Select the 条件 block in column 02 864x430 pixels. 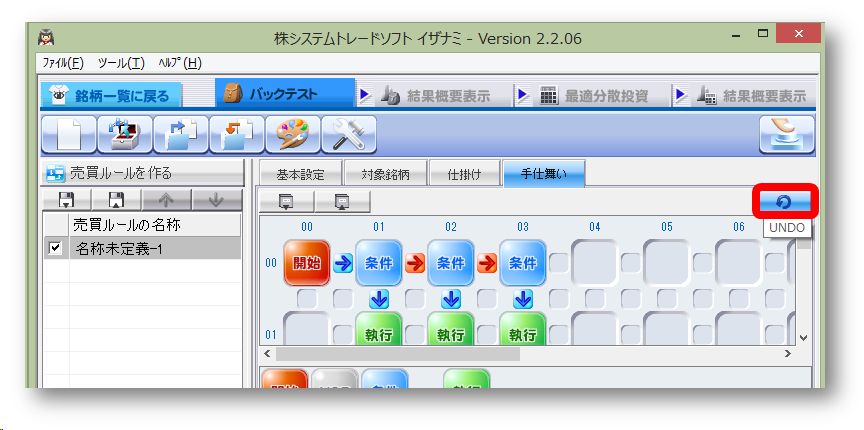451,263
